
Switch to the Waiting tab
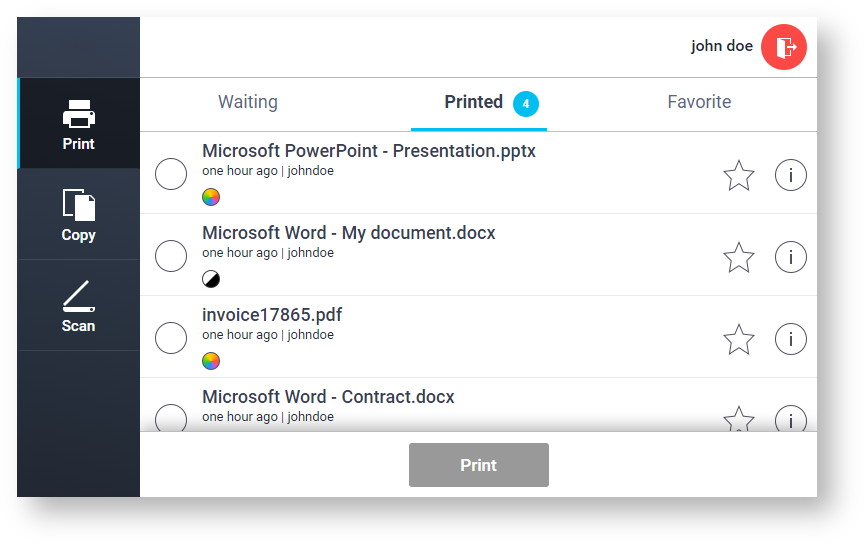(248, 102)
